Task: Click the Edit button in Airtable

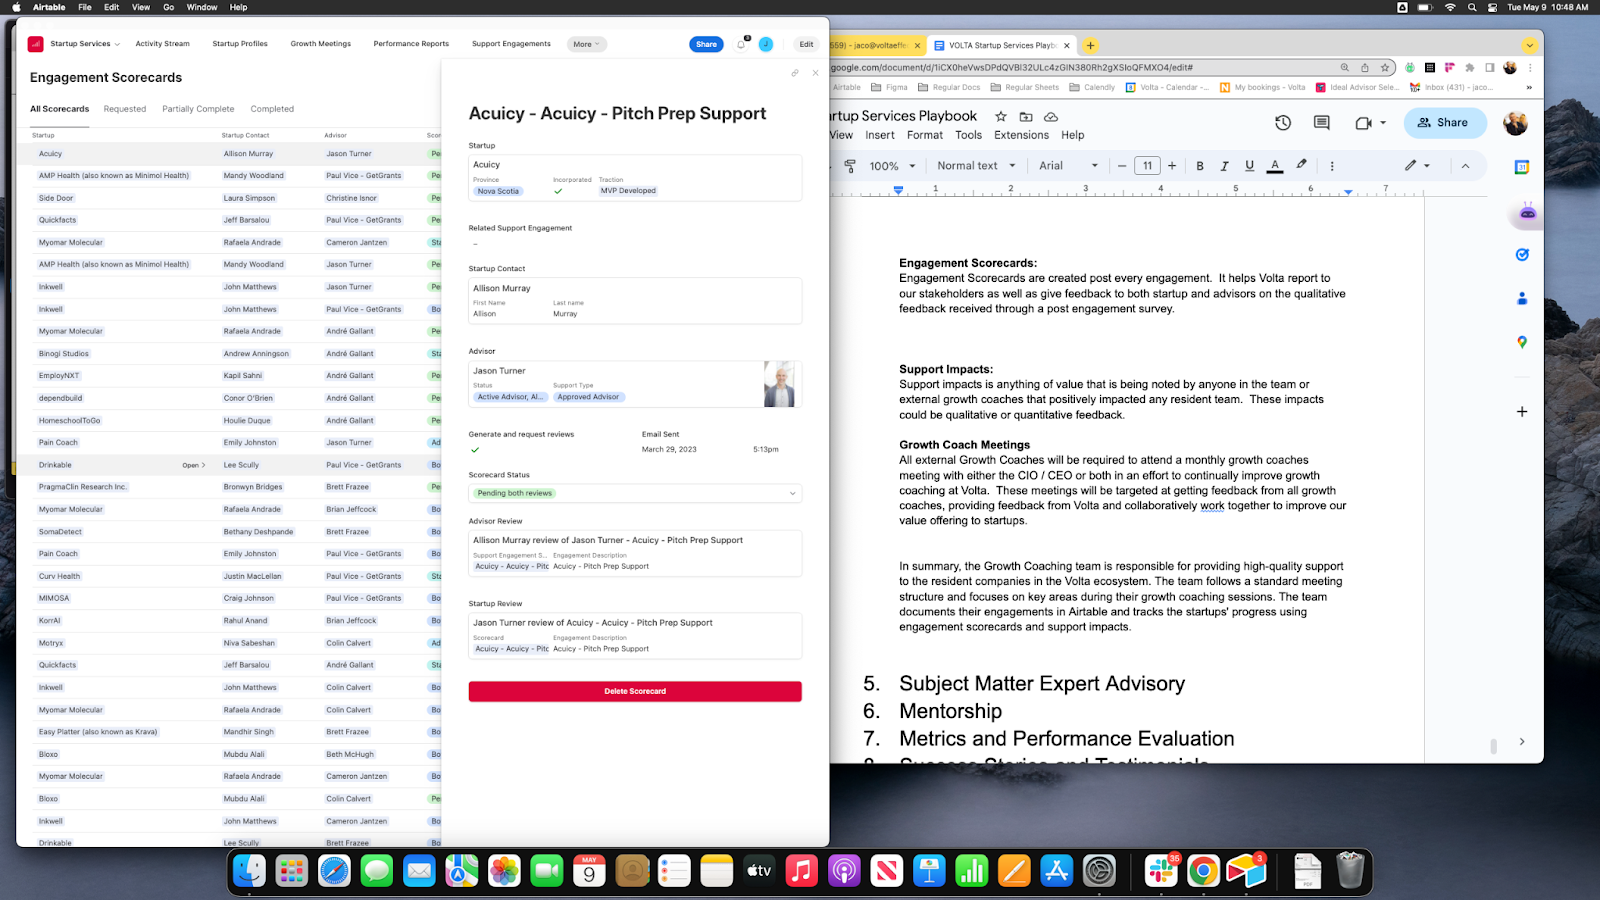Action: (806, 44)
